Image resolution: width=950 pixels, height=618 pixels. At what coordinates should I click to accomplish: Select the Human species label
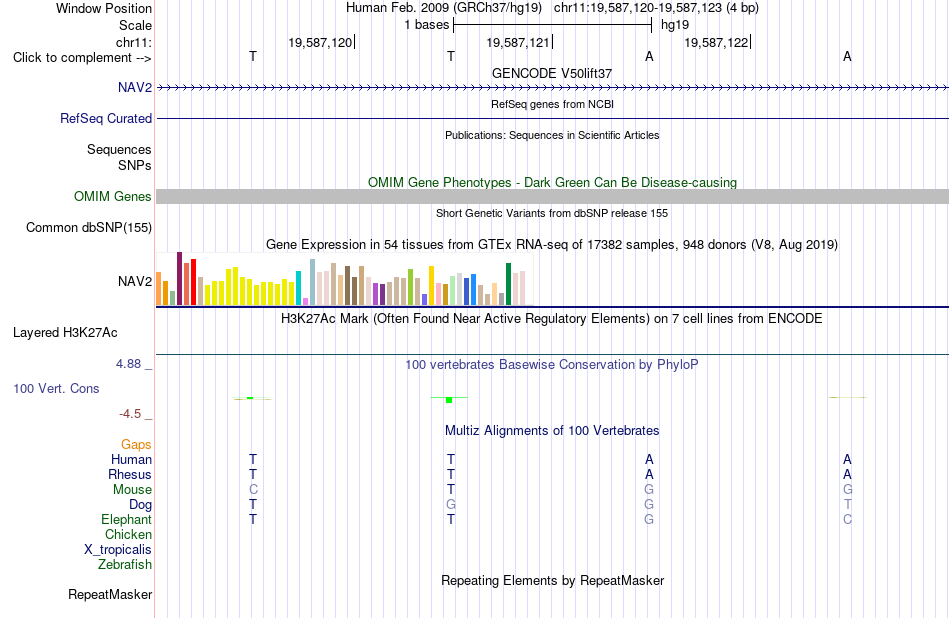(131, 460)
